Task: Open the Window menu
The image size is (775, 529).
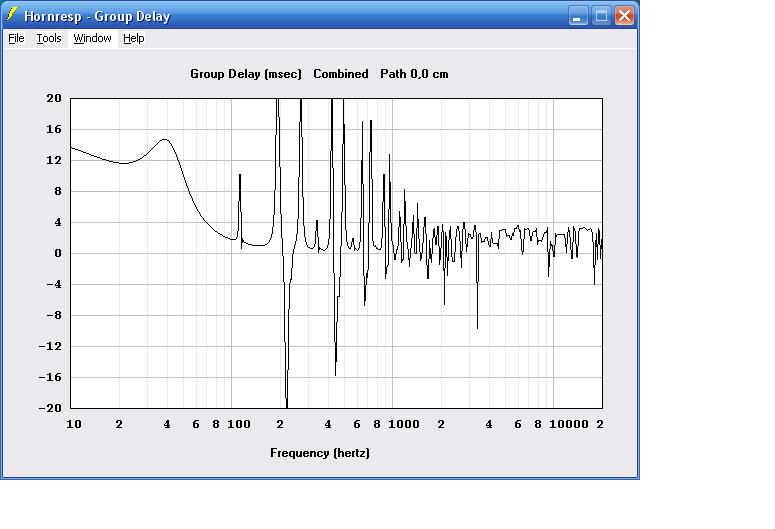Action: click(92, 39)
